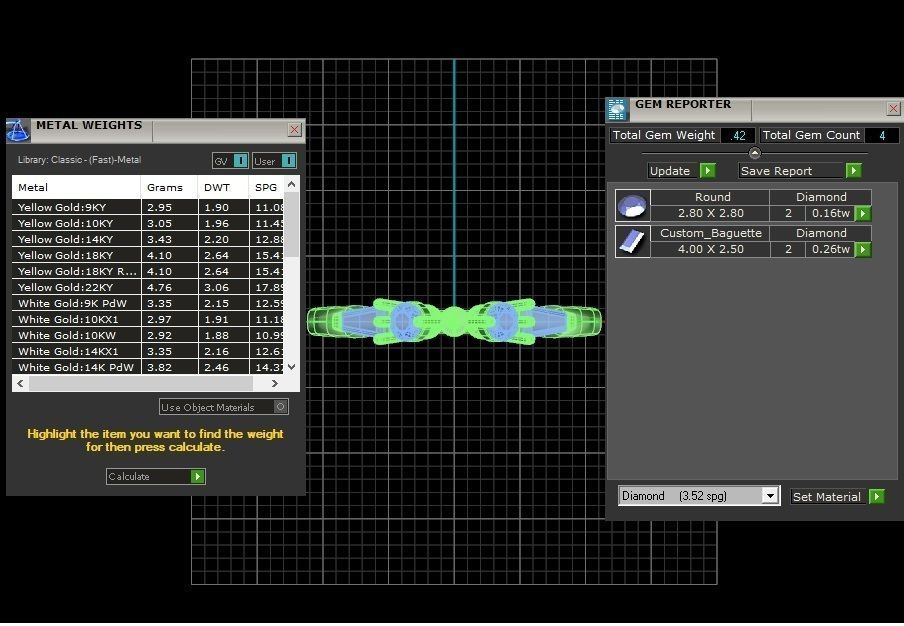Image resolution: width=904 pixels, height=626 pixels.
Task: Click the DWT column header
Action: [224, 187]
